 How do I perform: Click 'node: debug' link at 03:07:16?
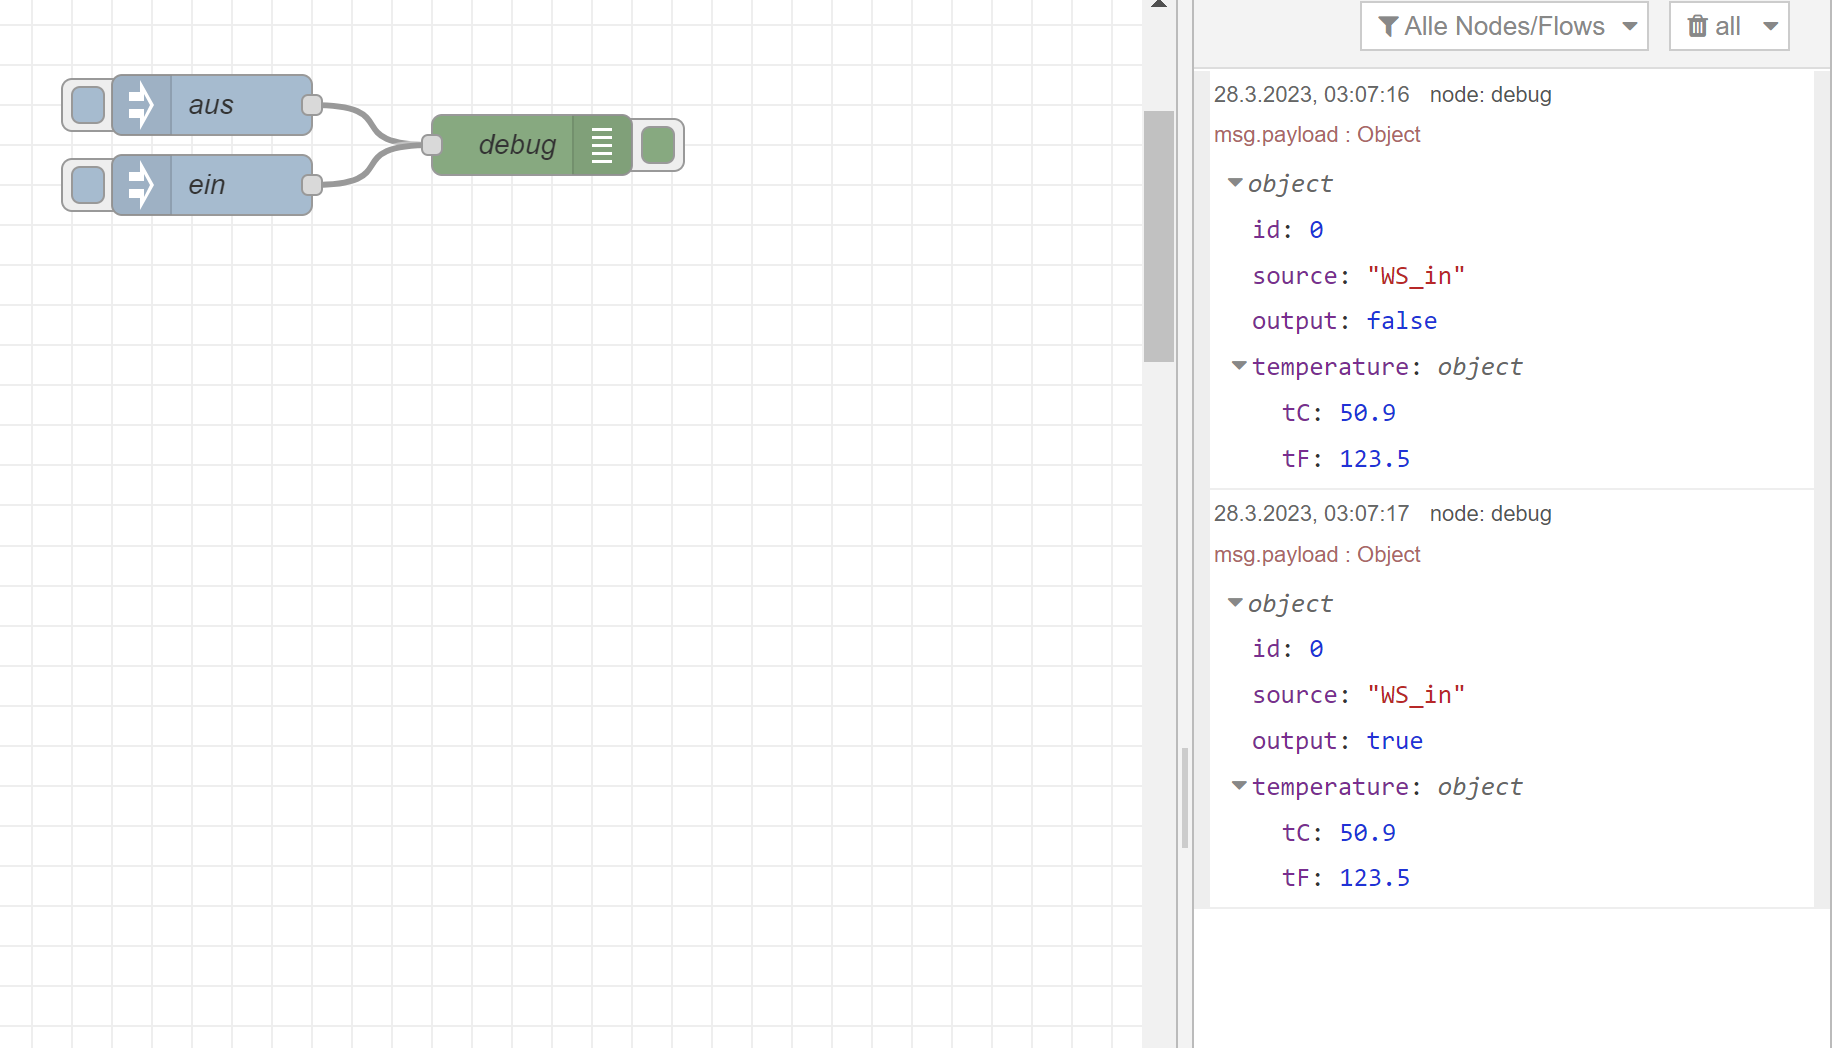pos(1490,95)
